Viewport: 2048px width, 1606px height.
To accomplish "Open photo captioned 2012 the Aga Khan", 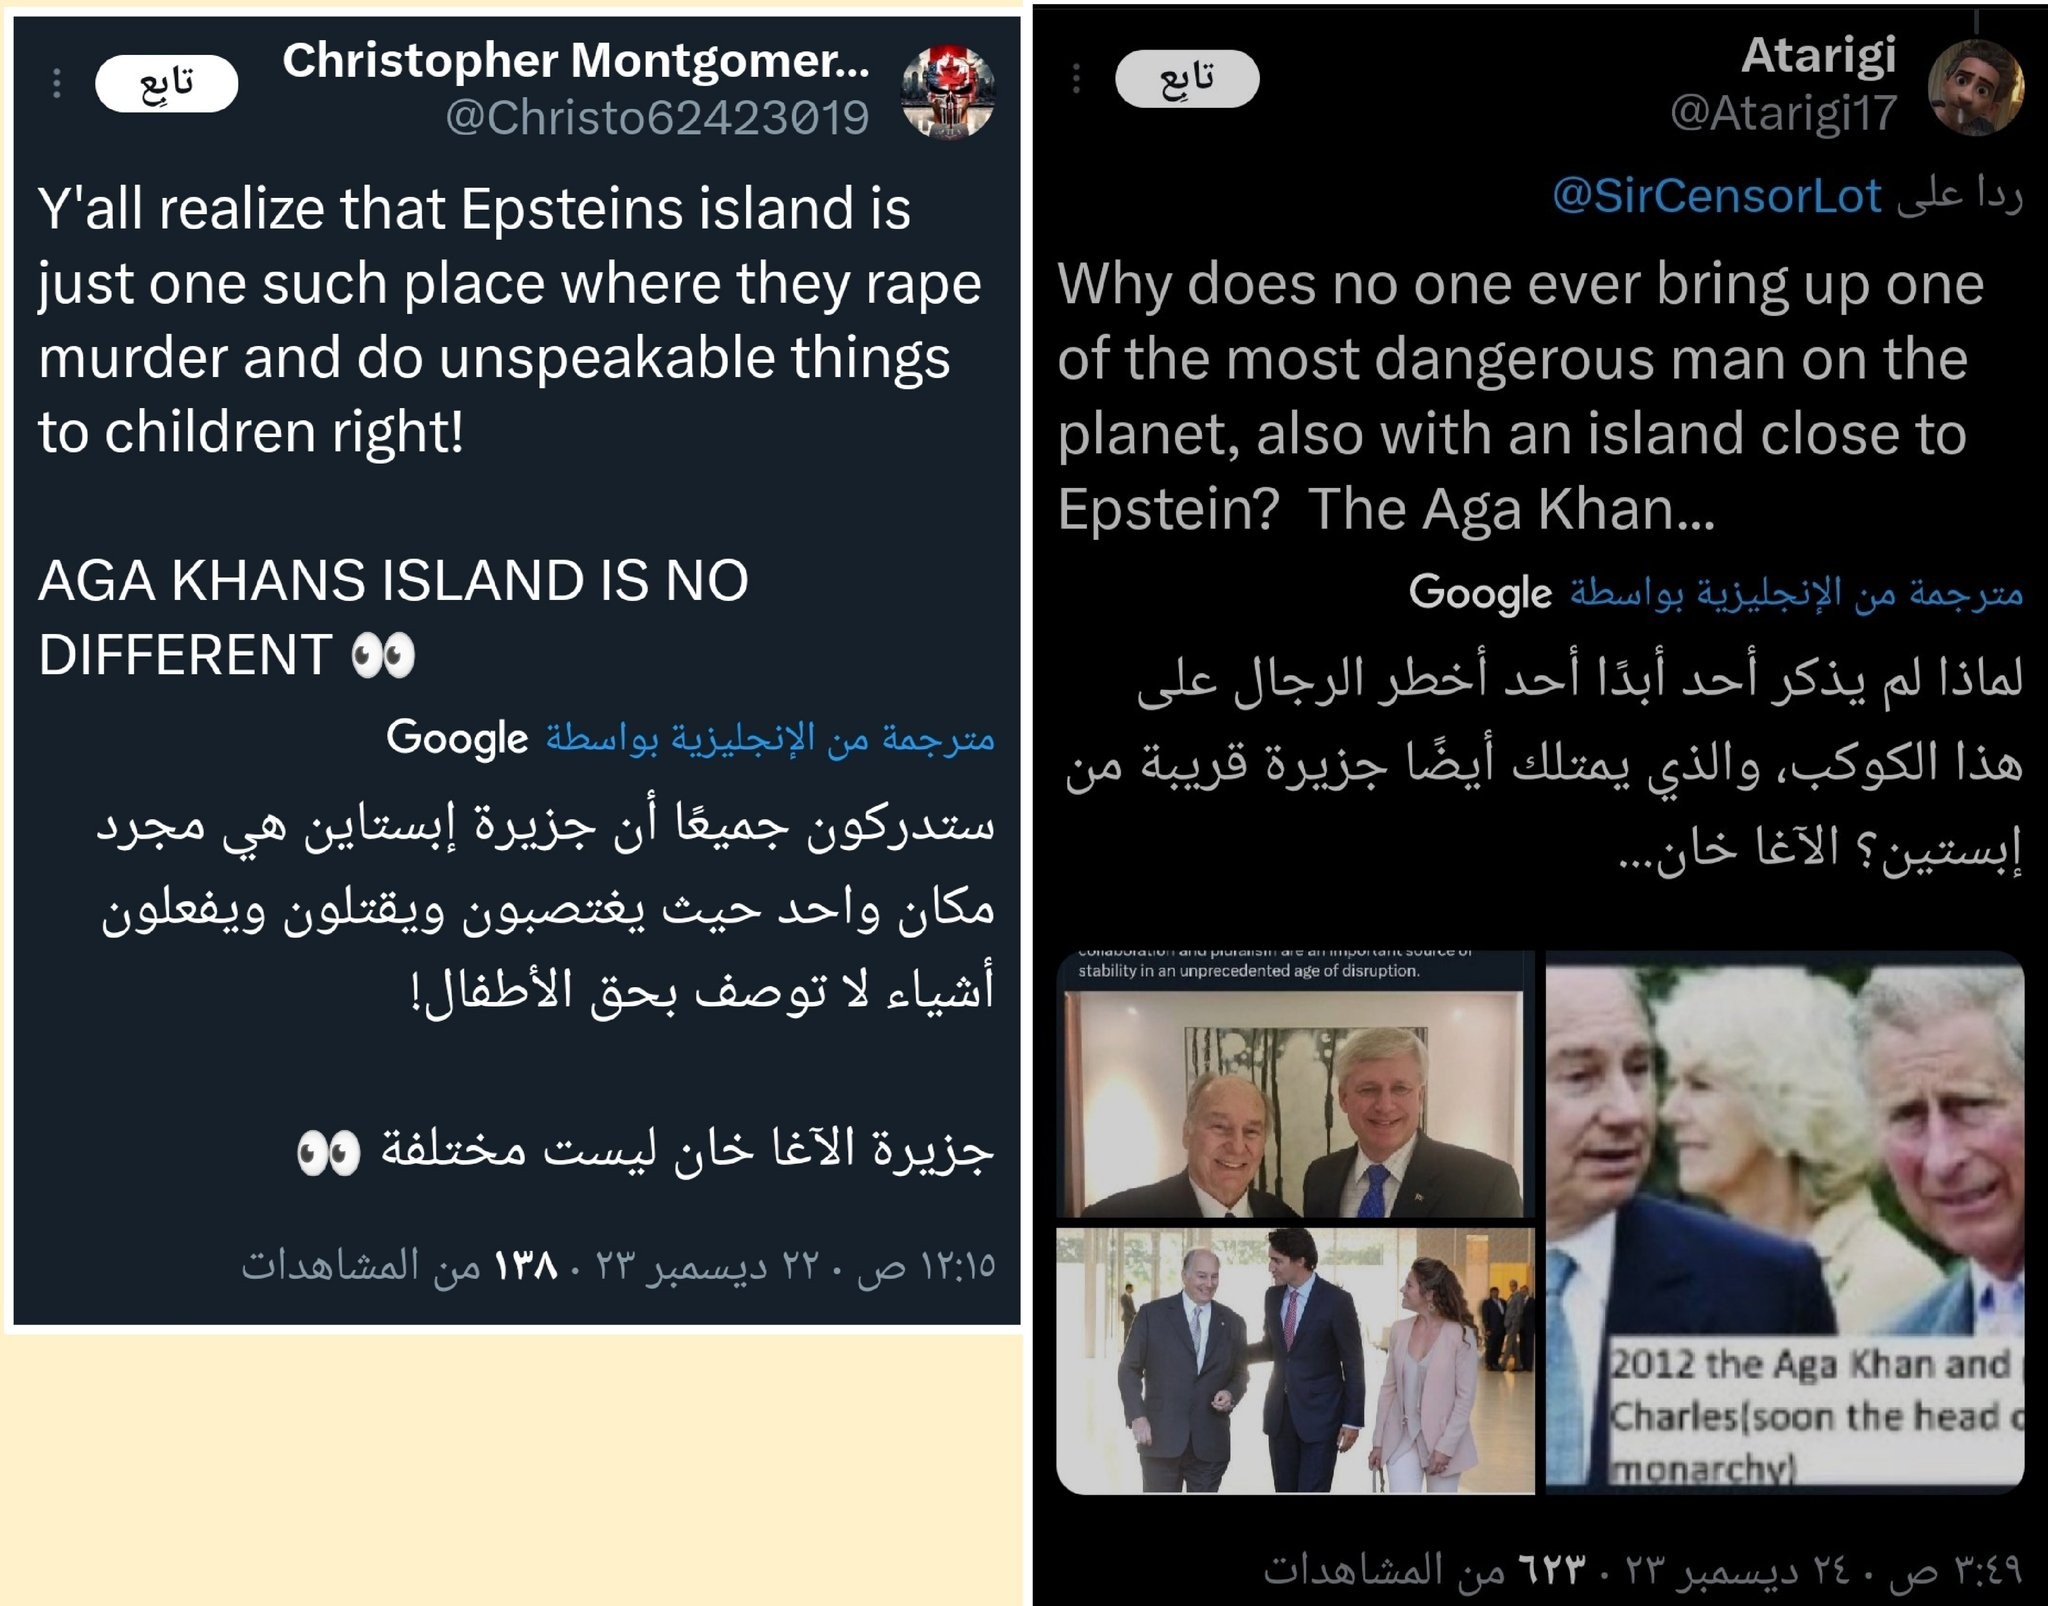I will (1785, 1222).
